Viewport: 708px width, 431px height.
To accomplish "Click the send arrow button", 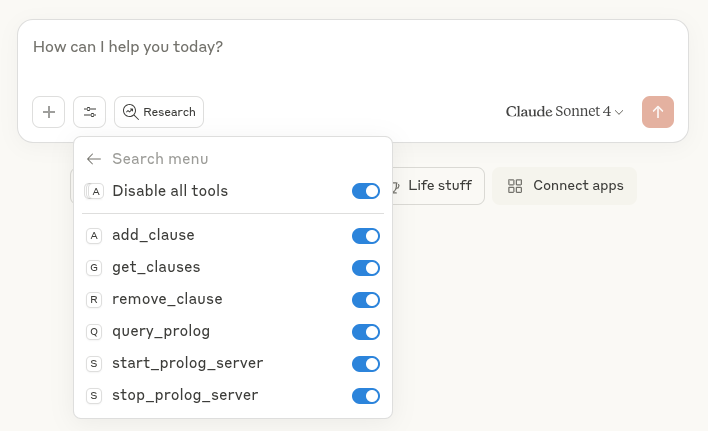I will (658, 112).
